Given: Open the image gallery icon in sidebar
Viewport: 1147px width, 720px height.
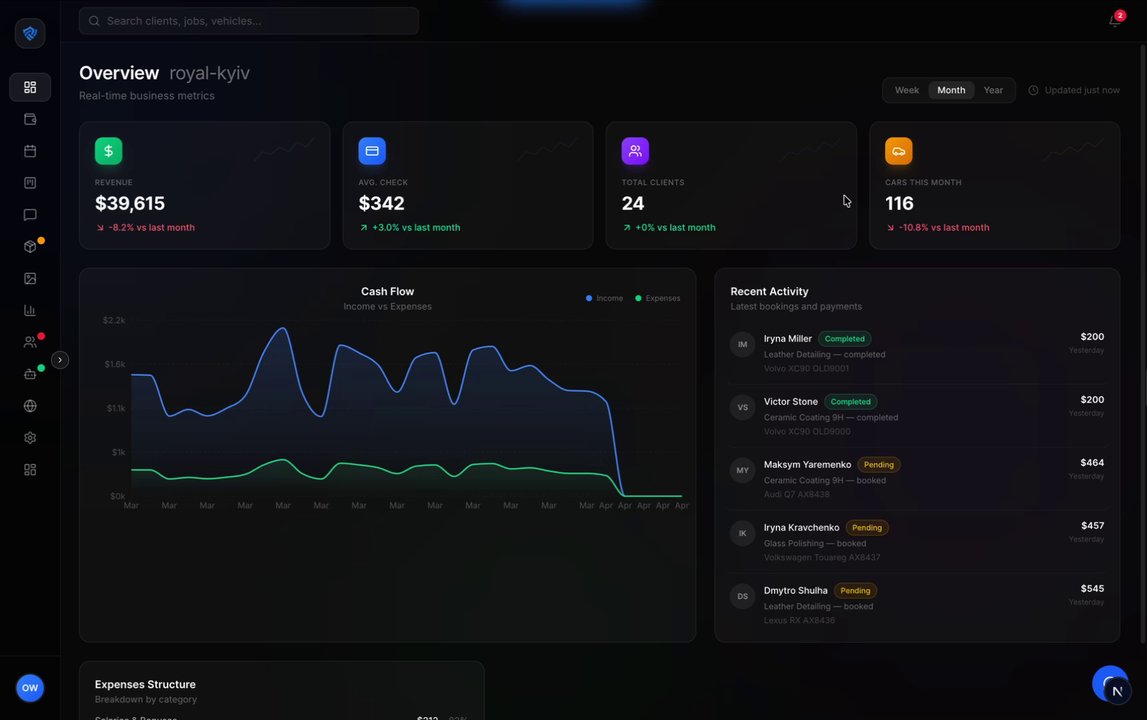Looking at the screenshot, I should pos(30,278).
